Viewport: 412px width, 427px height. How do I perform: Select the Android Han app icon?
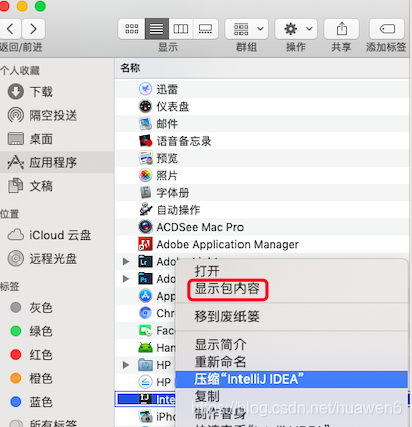point(145,348)
